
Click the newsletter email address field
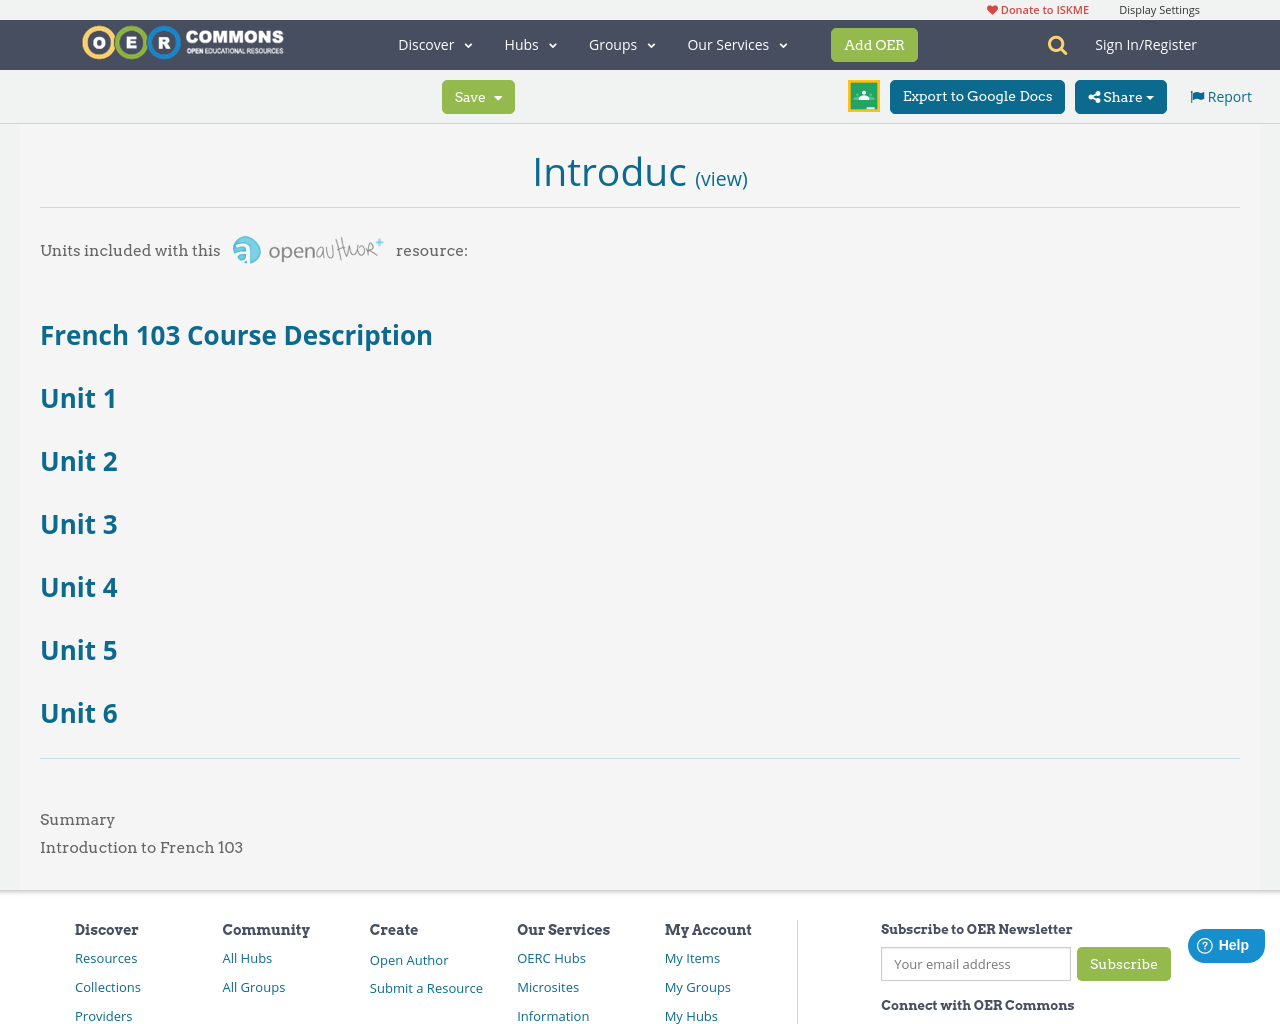(x=975, y=964)
